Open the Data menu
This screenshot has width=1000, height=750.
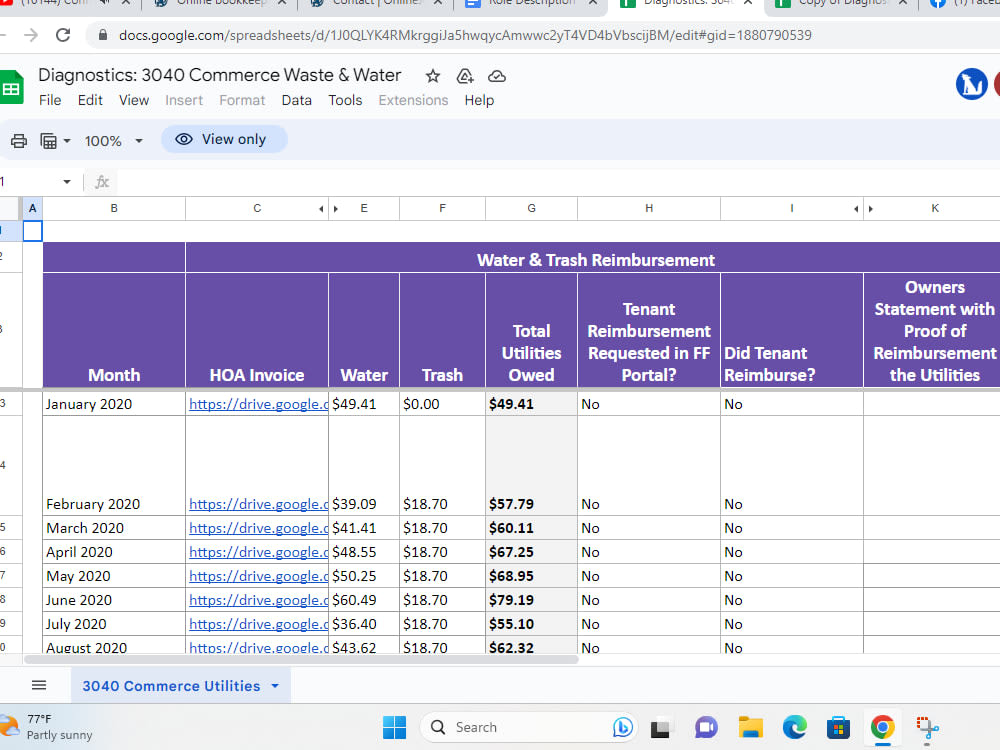[297, 100]
